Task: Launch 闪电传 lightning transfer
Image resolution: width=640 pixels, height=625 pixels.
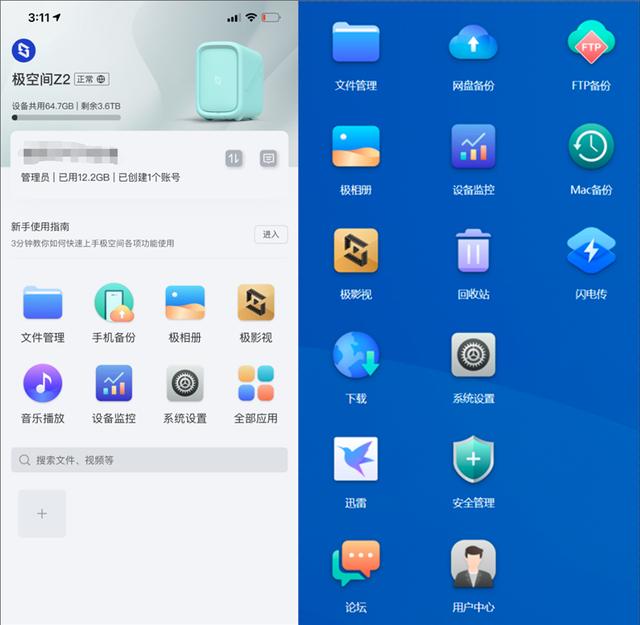Action: [x=591, y=250]
